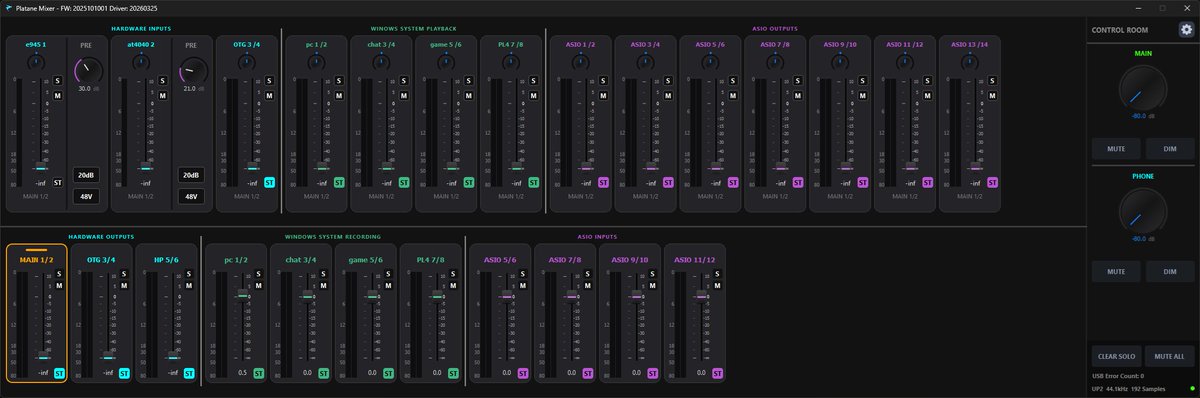Enable 48V phantom power for e945 1
Image resolution: width=1200 pixels, height=398 pixels.
pos(86,196)
